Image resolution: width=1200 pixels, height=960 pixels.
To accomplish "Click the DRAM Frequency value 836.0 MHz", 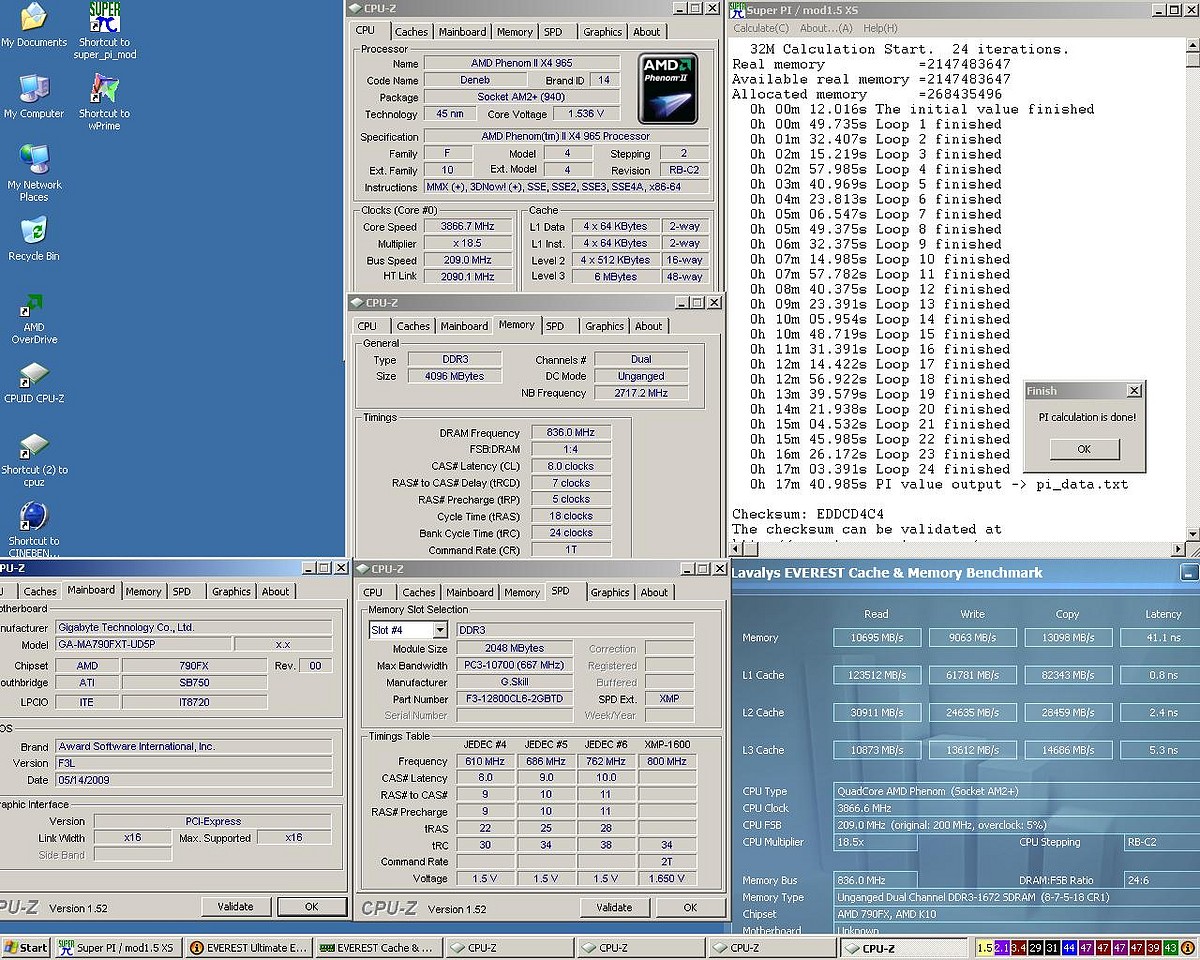I will coord(570,433).
